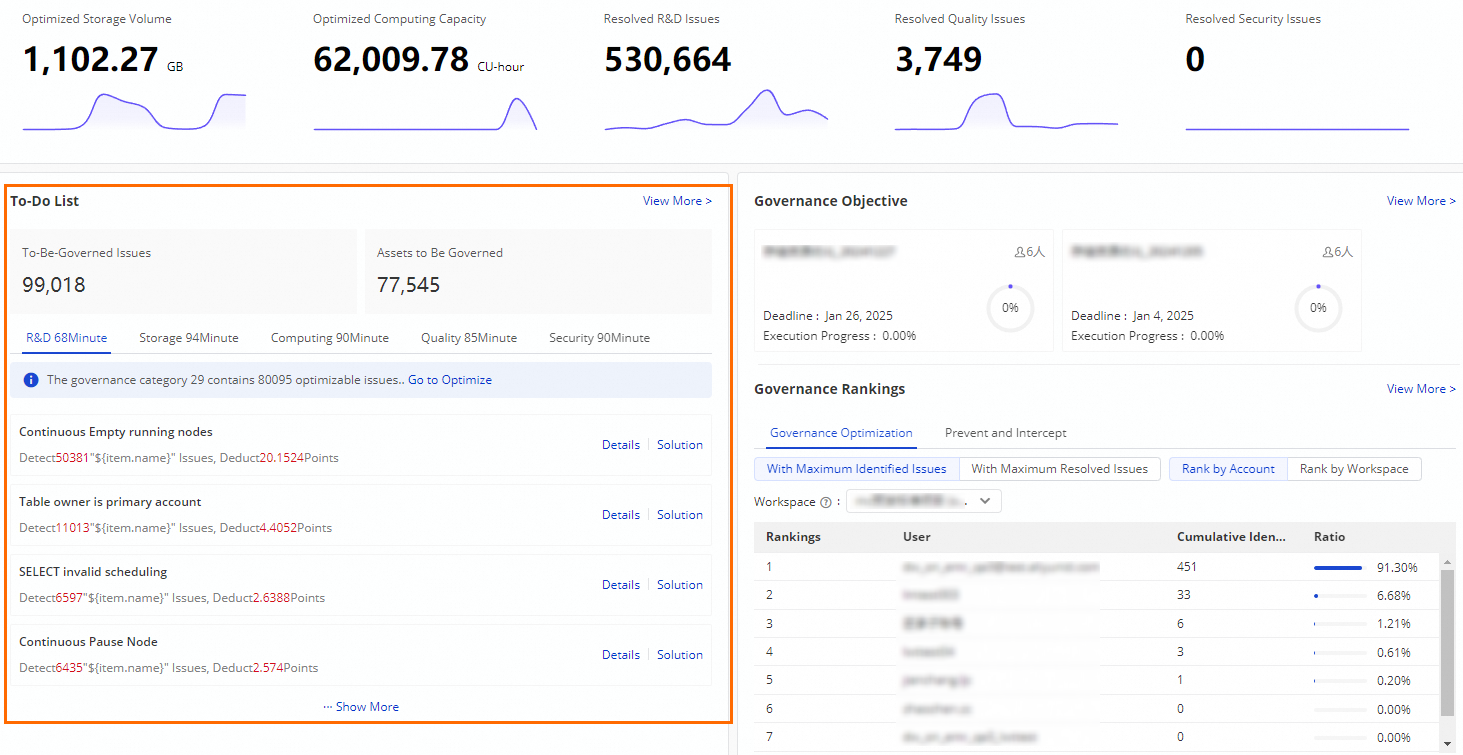Click the Assets to Be Governed 77,545 card
1463x755 pixels.
tap(538, 271)
